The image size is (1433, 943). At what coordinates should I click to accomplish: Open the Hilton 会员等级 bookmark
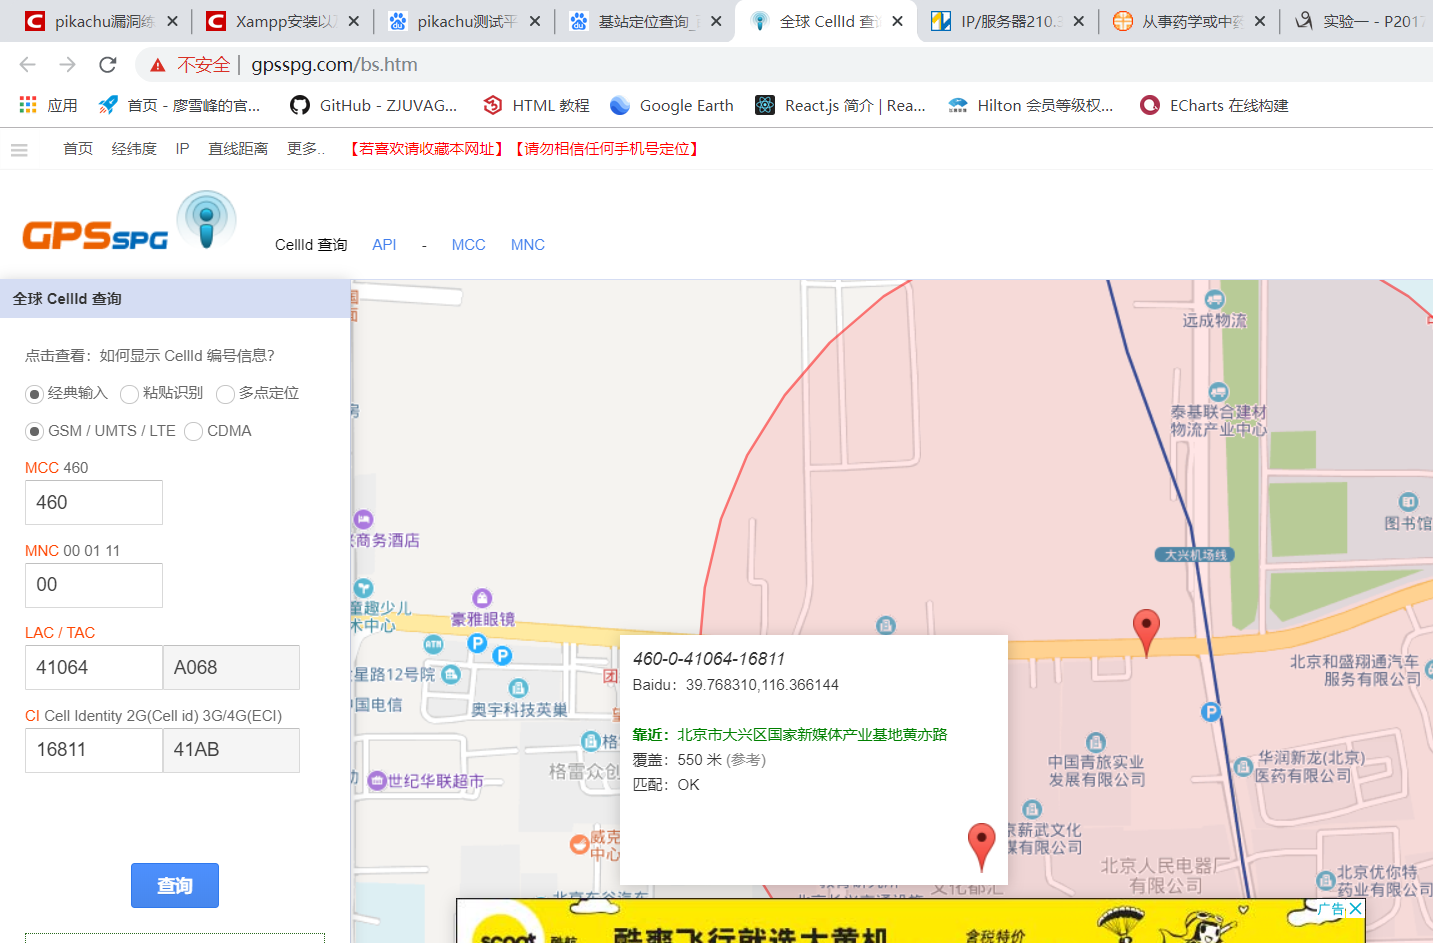pos(1030,105)
